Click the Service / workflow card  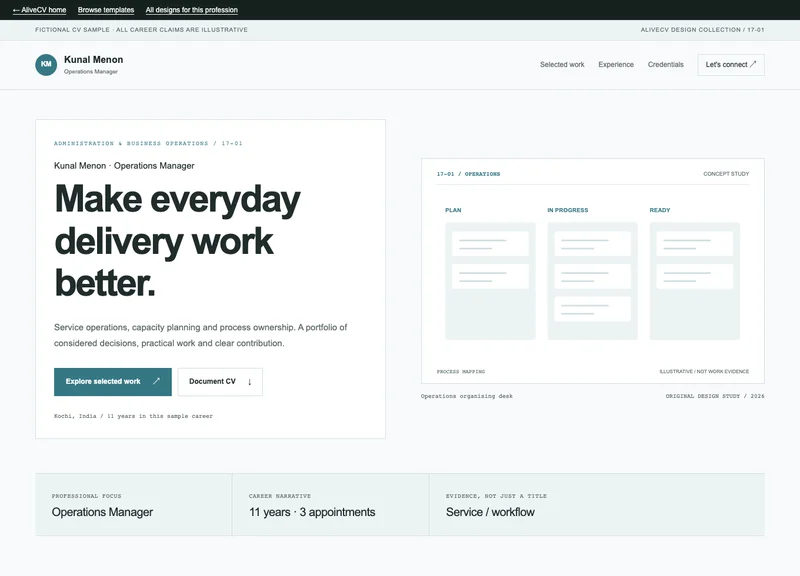(597, 505)
